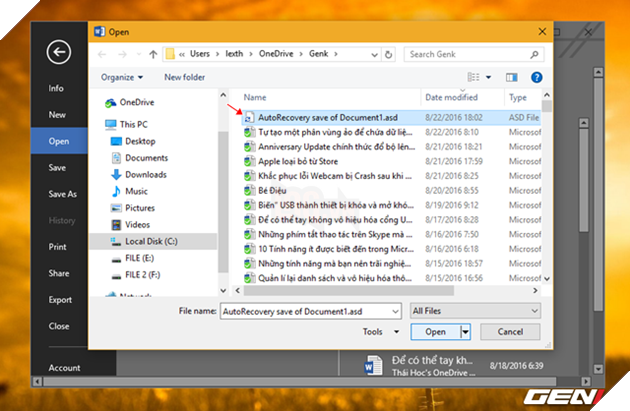Sort files by Date modified column

(453, 97)
